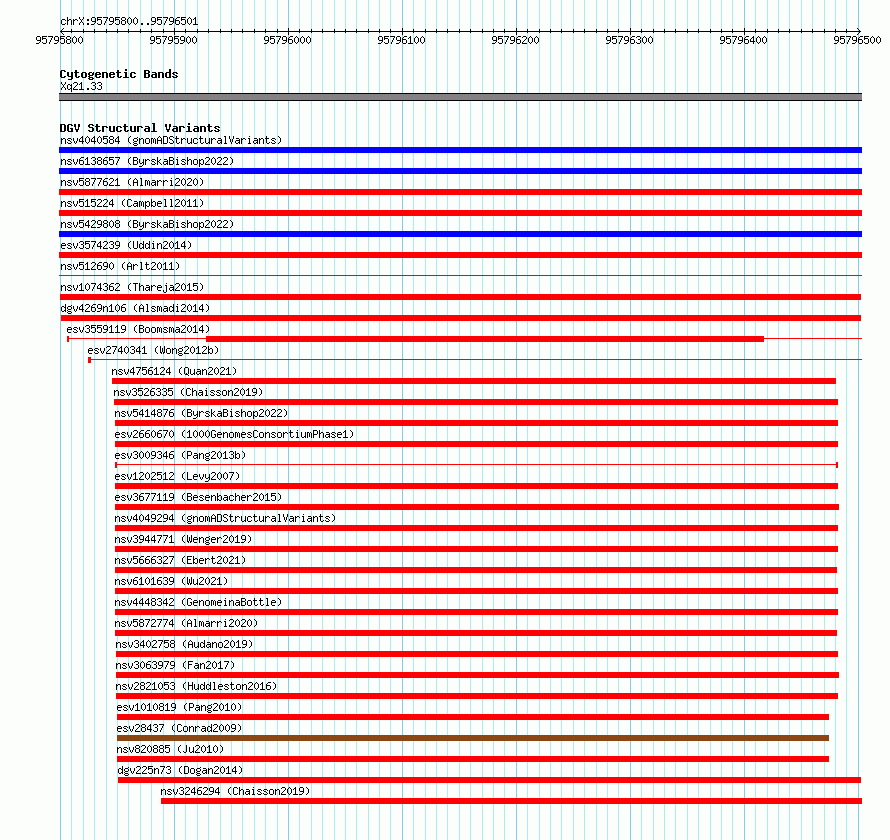The width and height of the screenshot is (890, 840).
Task: Click ruler coordinate 95796500
Action: point(857,40)
